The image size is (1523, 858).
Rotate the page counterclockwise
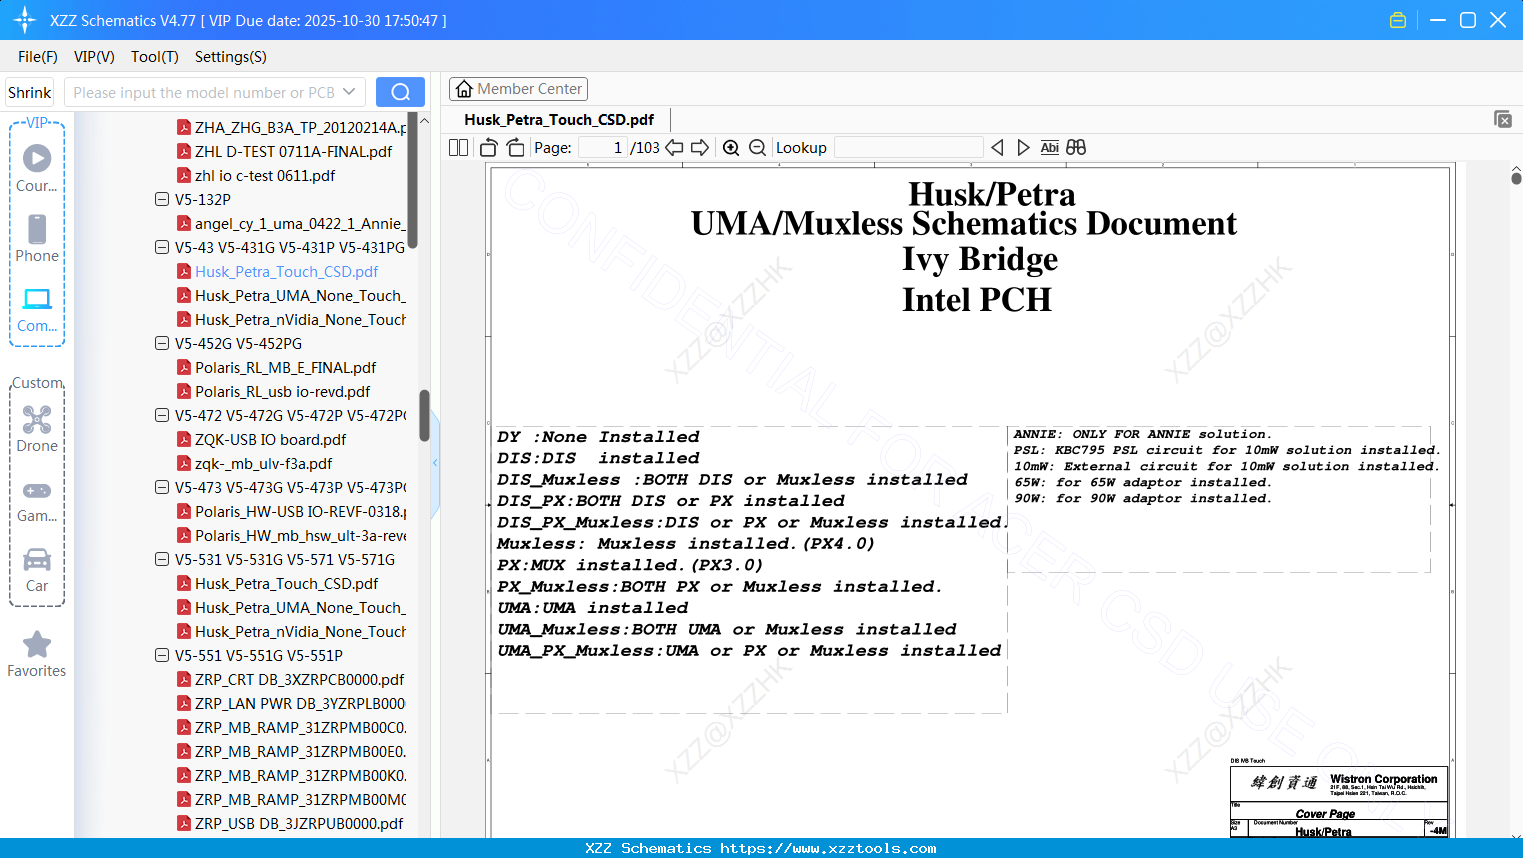(x=489, y=148)
